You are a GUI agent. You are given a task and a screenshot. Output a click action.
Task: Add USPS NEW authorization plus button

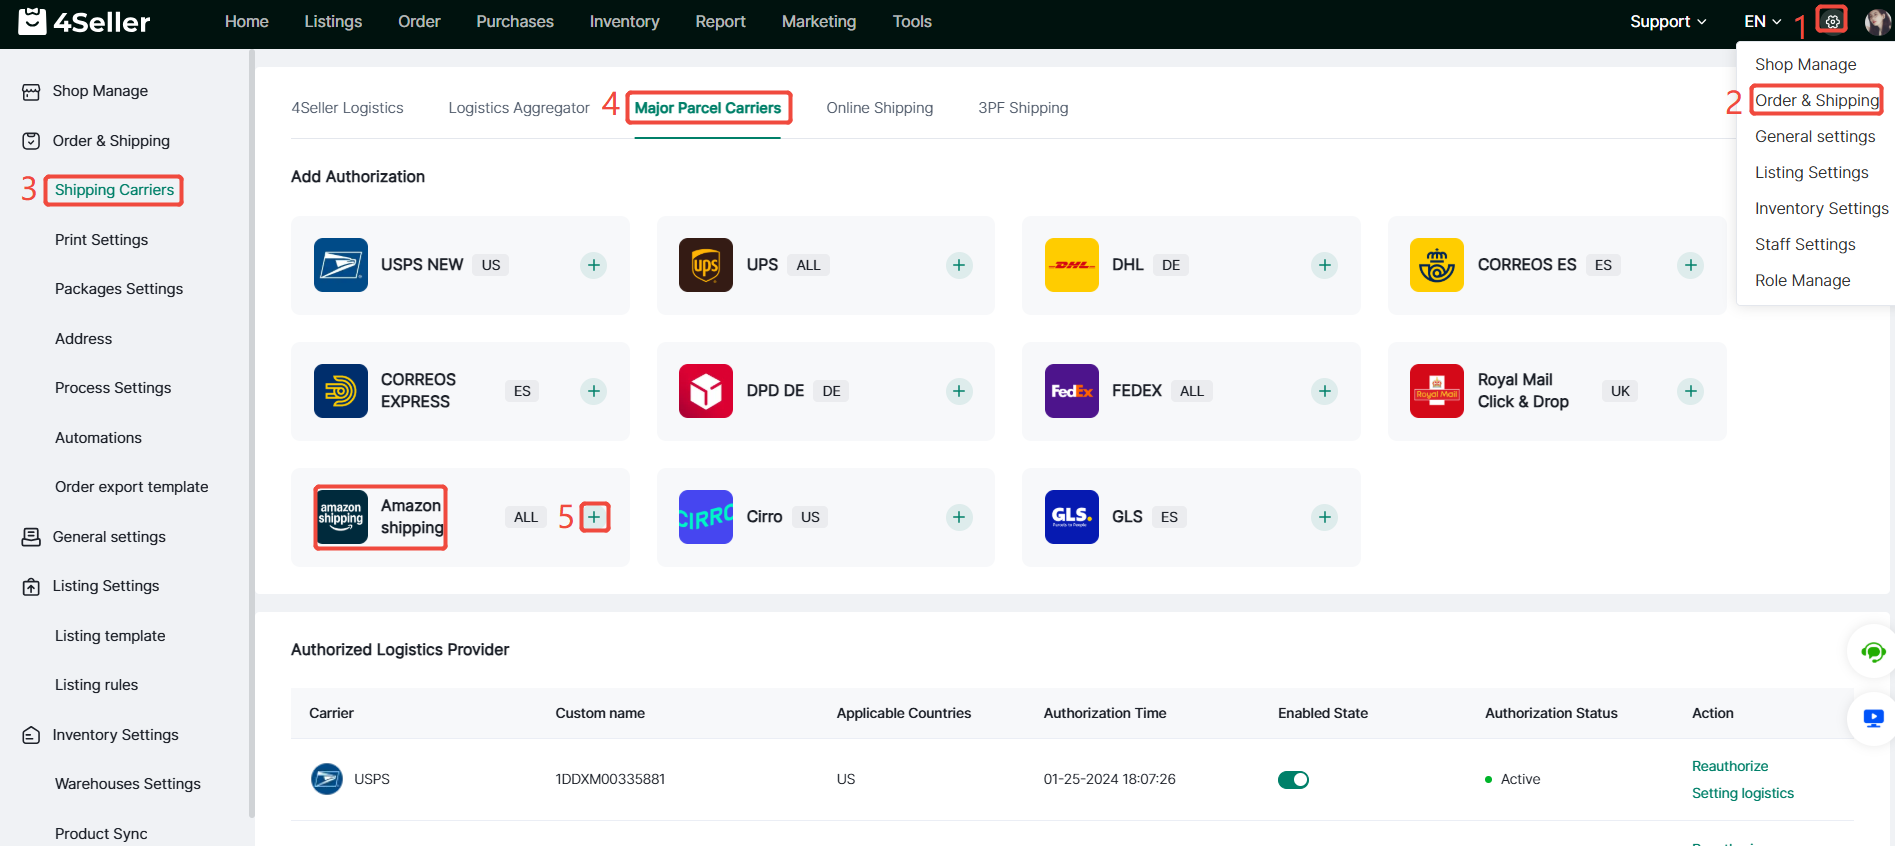coord(594,265)
